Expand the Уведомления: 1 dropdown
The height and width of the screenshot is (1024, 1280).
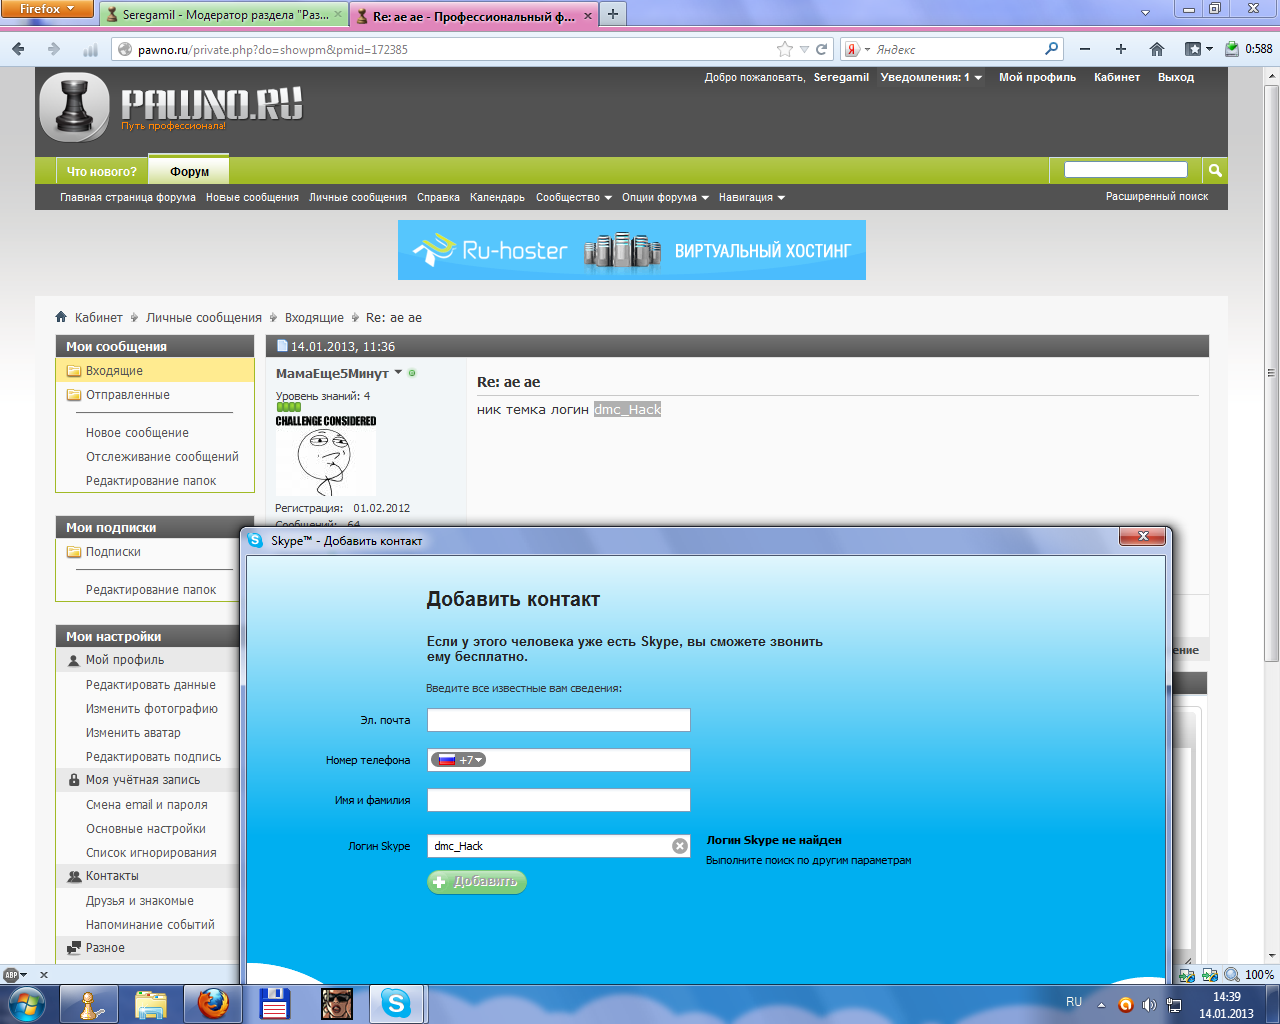coord(931,77)
